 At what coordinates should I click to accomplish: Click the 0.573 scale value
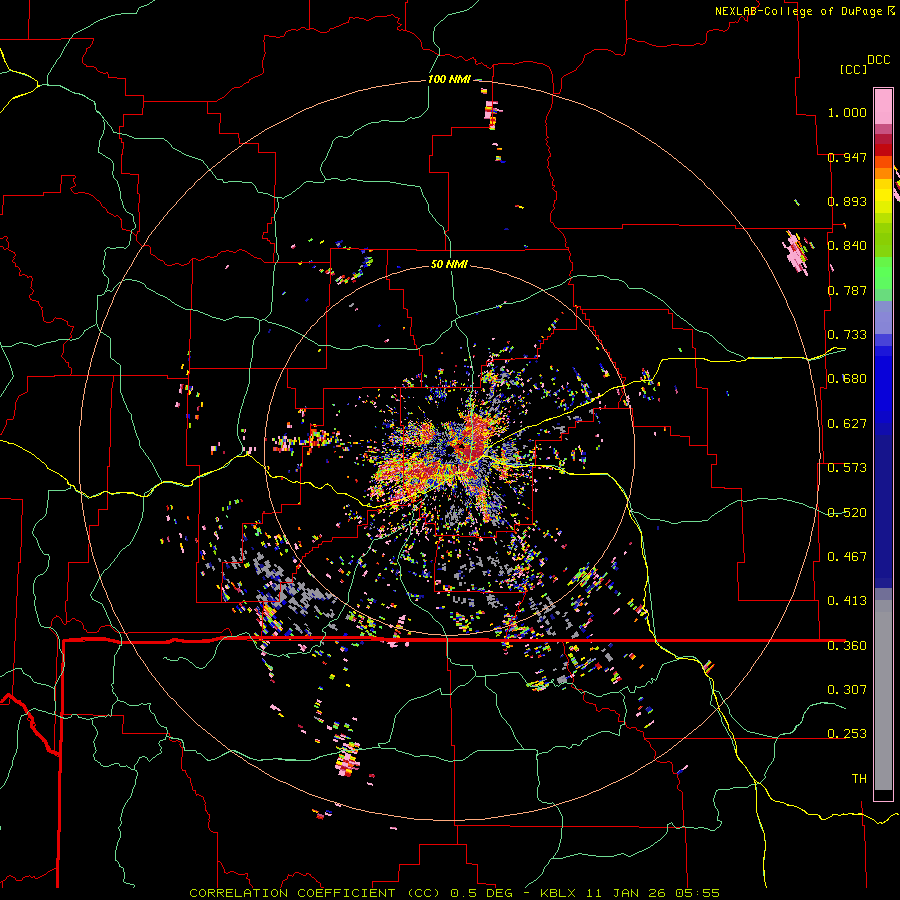pos(847,468)
